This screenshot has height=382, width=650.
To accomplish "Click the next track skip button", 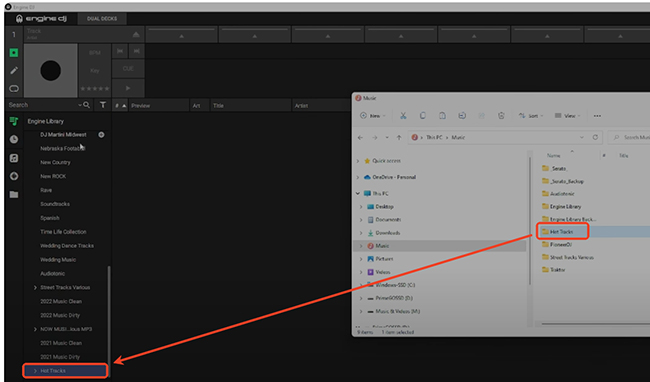I will 136,51.
